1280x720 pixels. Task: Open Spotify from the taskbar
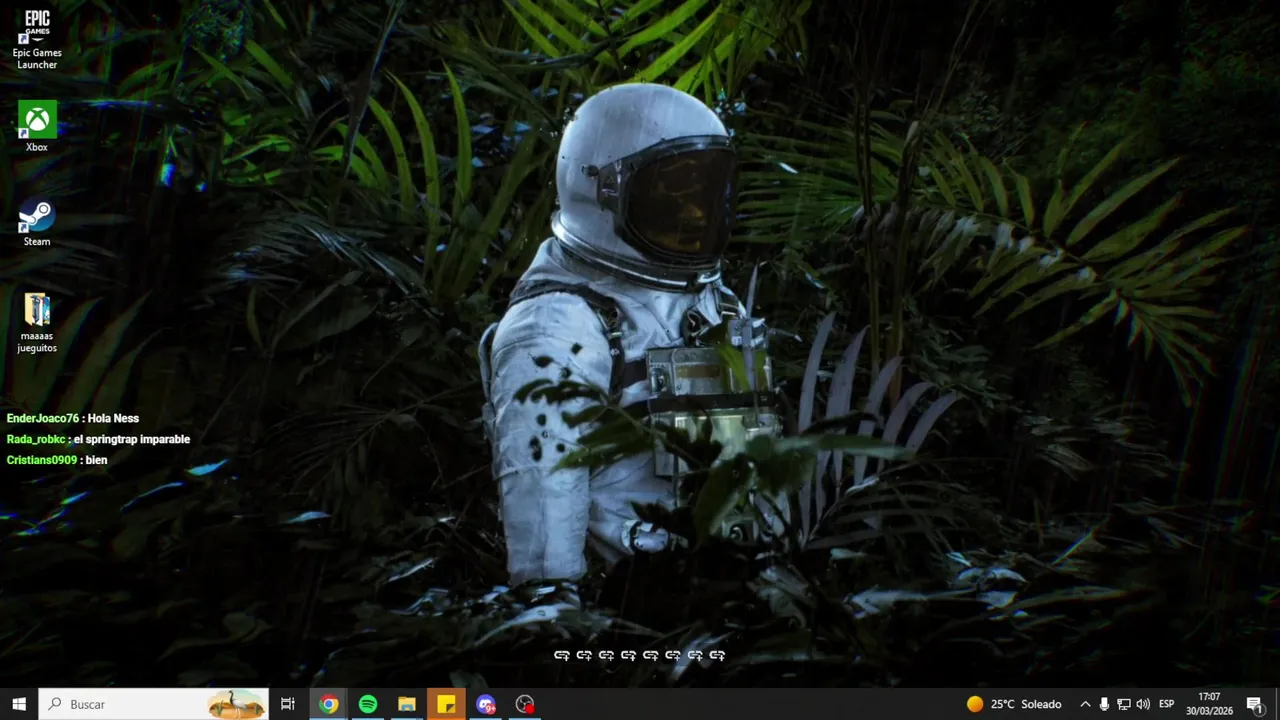click(368, 704)
